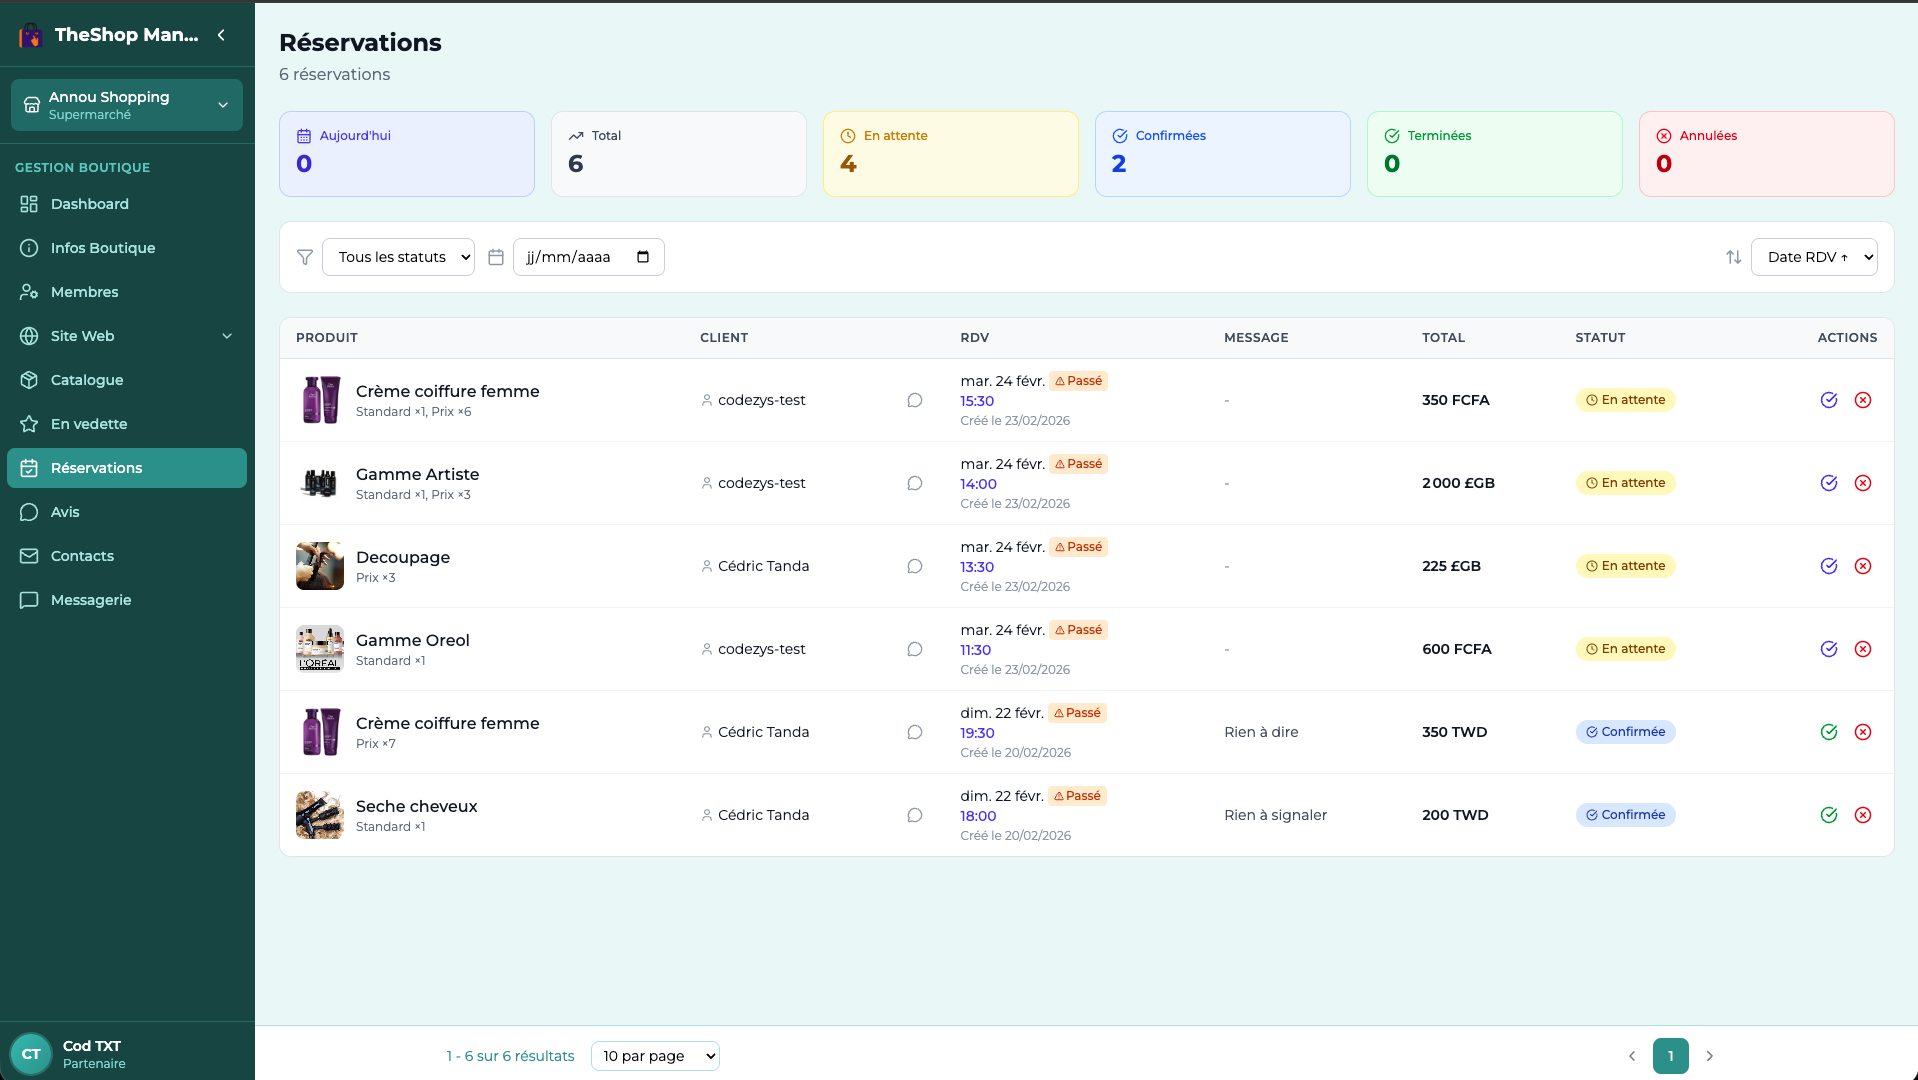Open the Membres section
The image size is (1918, 1080).
(84, 292)
